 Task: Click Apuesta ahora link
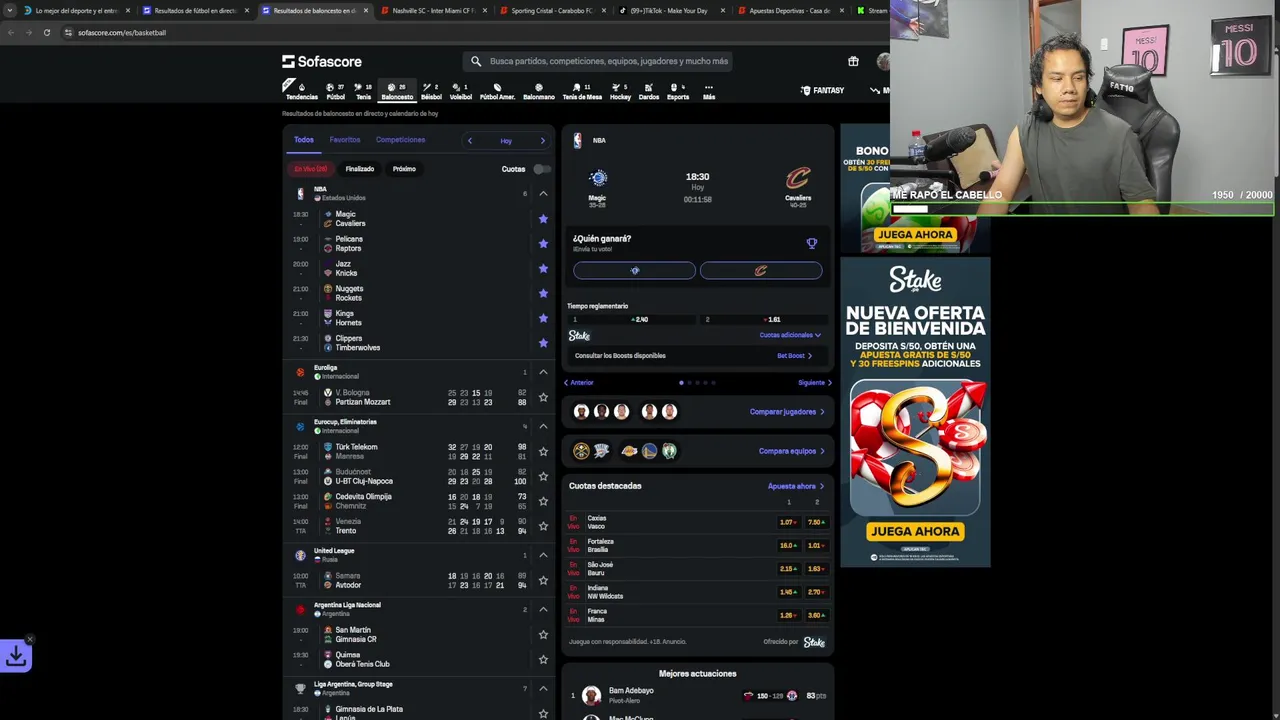(796, 486)
